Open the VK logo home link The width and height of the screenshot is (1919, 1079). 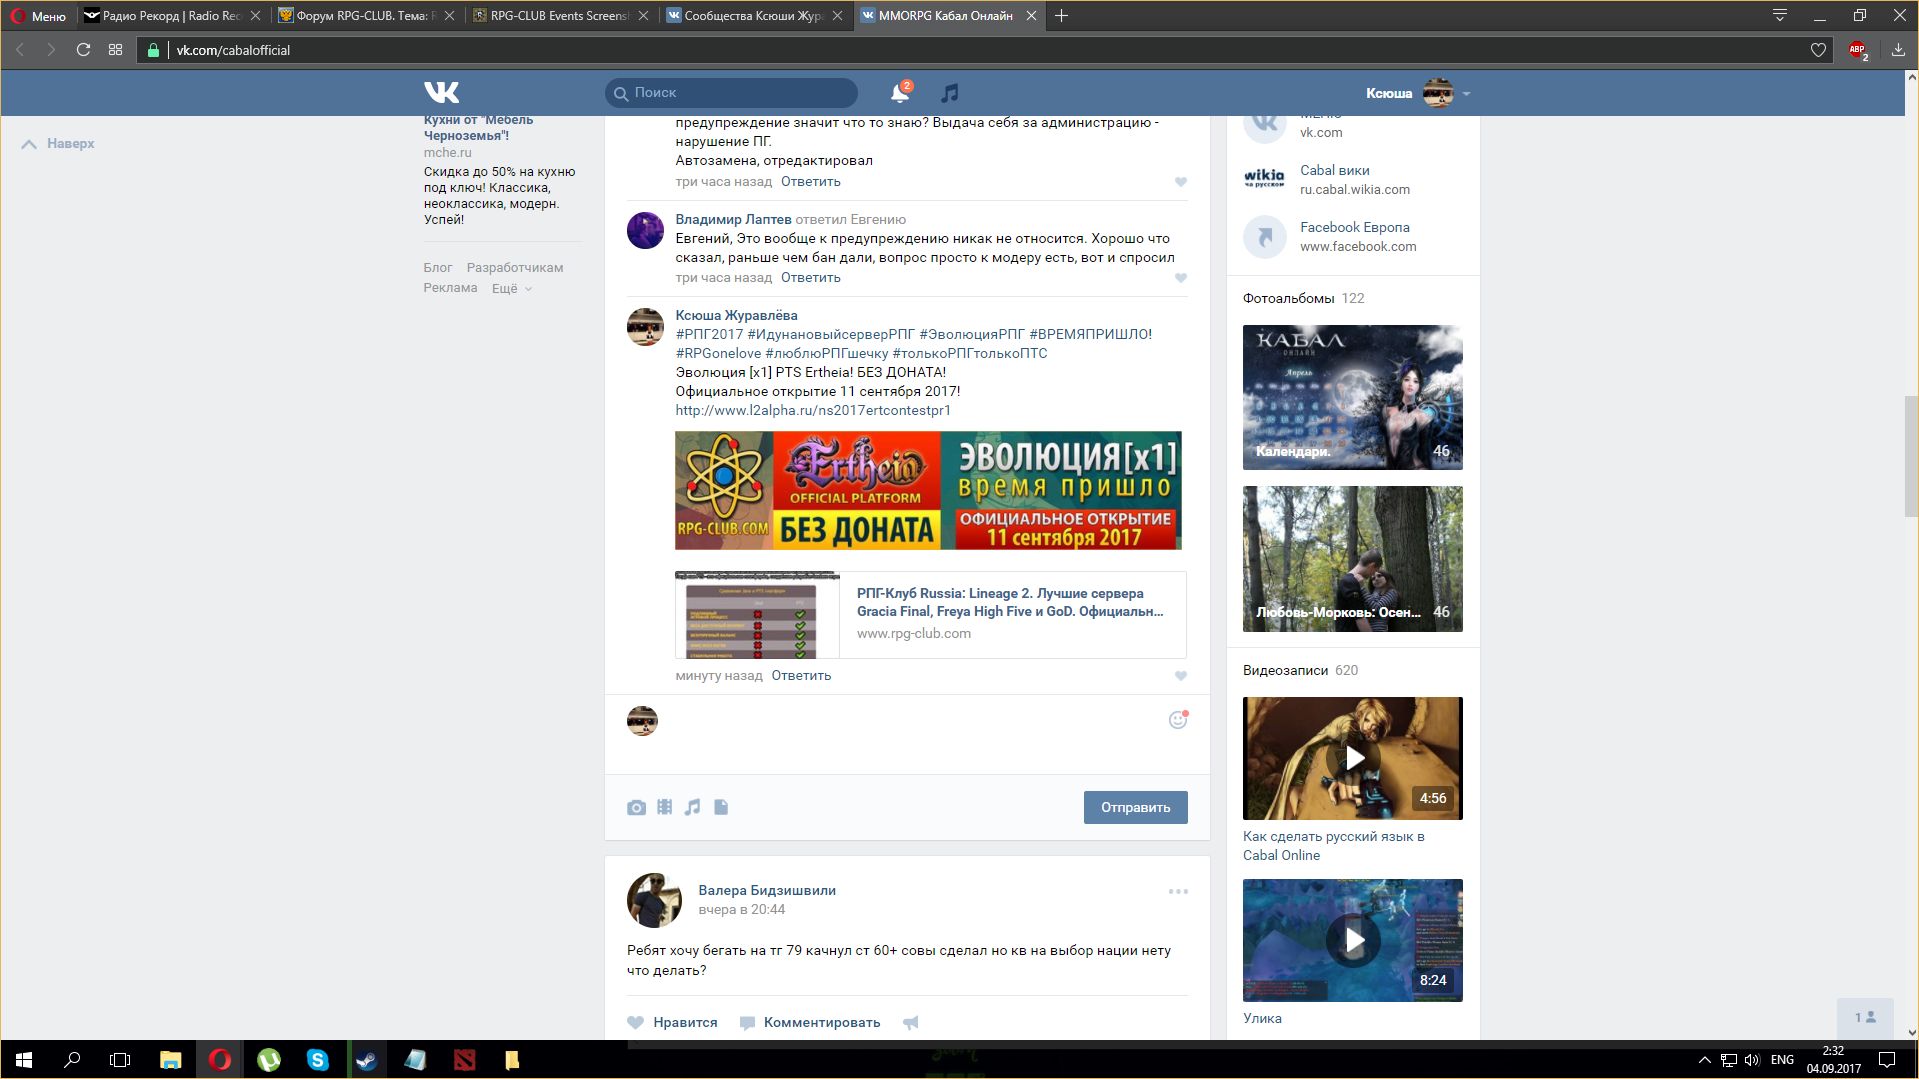[441, 93]
